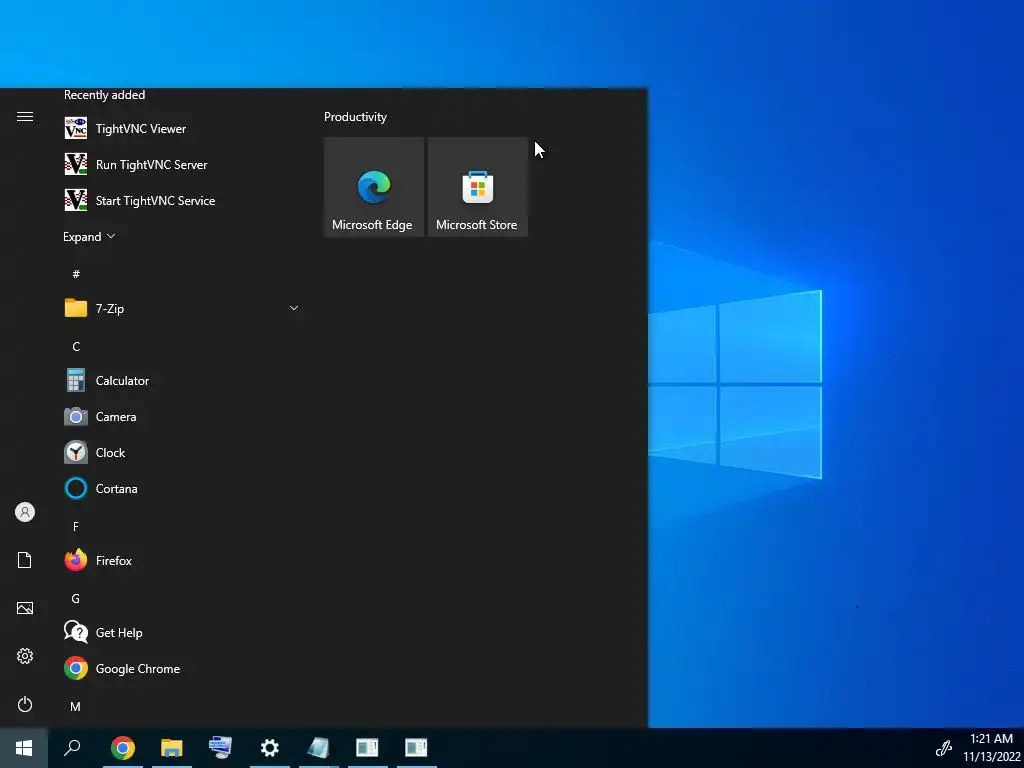Open the Microsoft Store tile
This screenshot has width=1024, height=768.
coord(477,187)
